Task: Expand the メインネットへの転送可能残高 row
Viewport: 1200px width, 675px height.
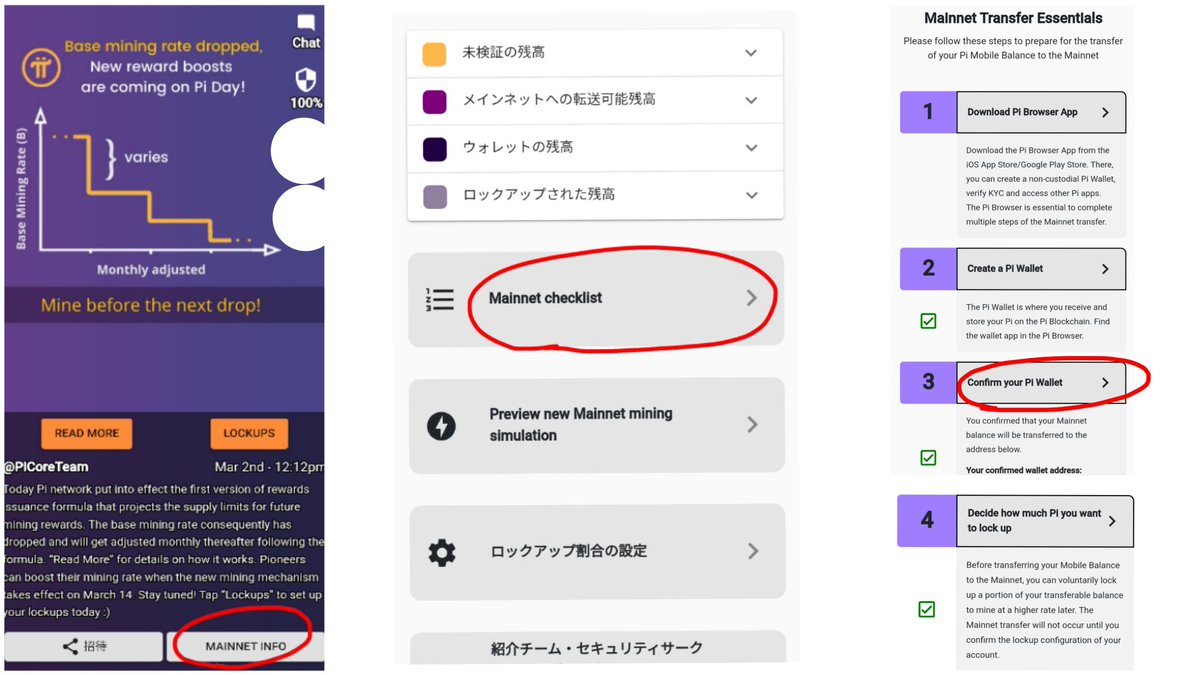Action: click(x=595, y=100)
